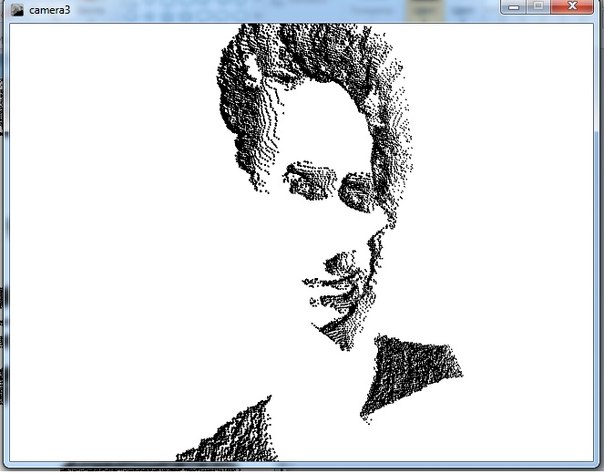Maximize the camera3 window
This screenshot has height=474, width=604.
click(x=539, y=7)
